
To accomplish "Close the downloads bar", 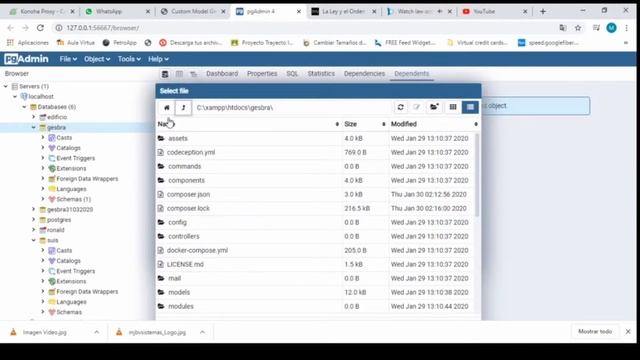I will click(x=628, y=331).
